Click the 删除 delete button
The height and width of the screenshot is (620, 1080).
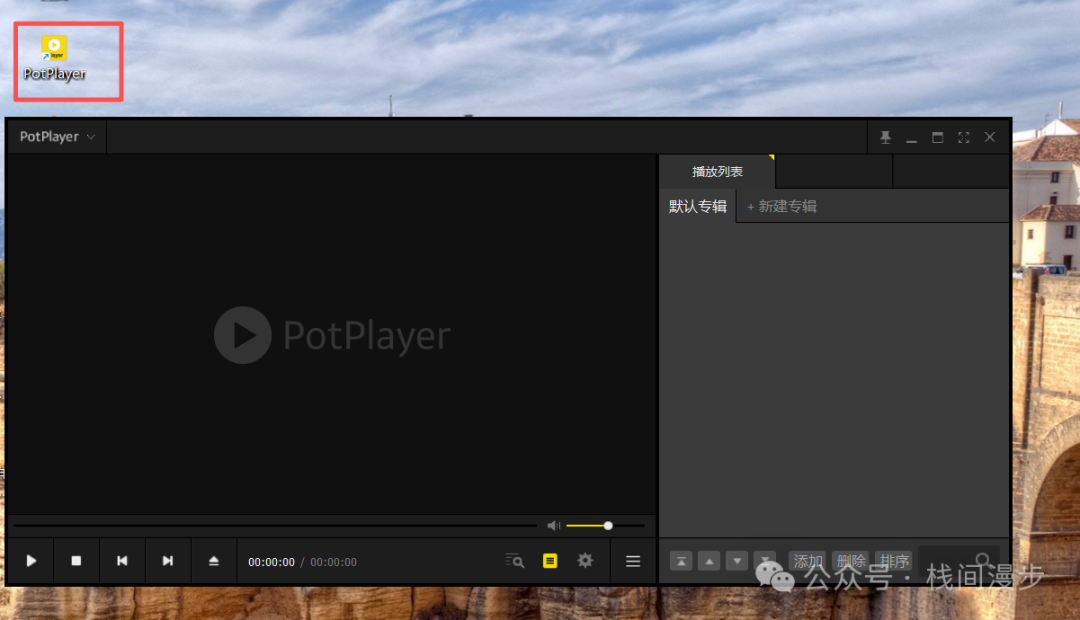tap(851, 561)
